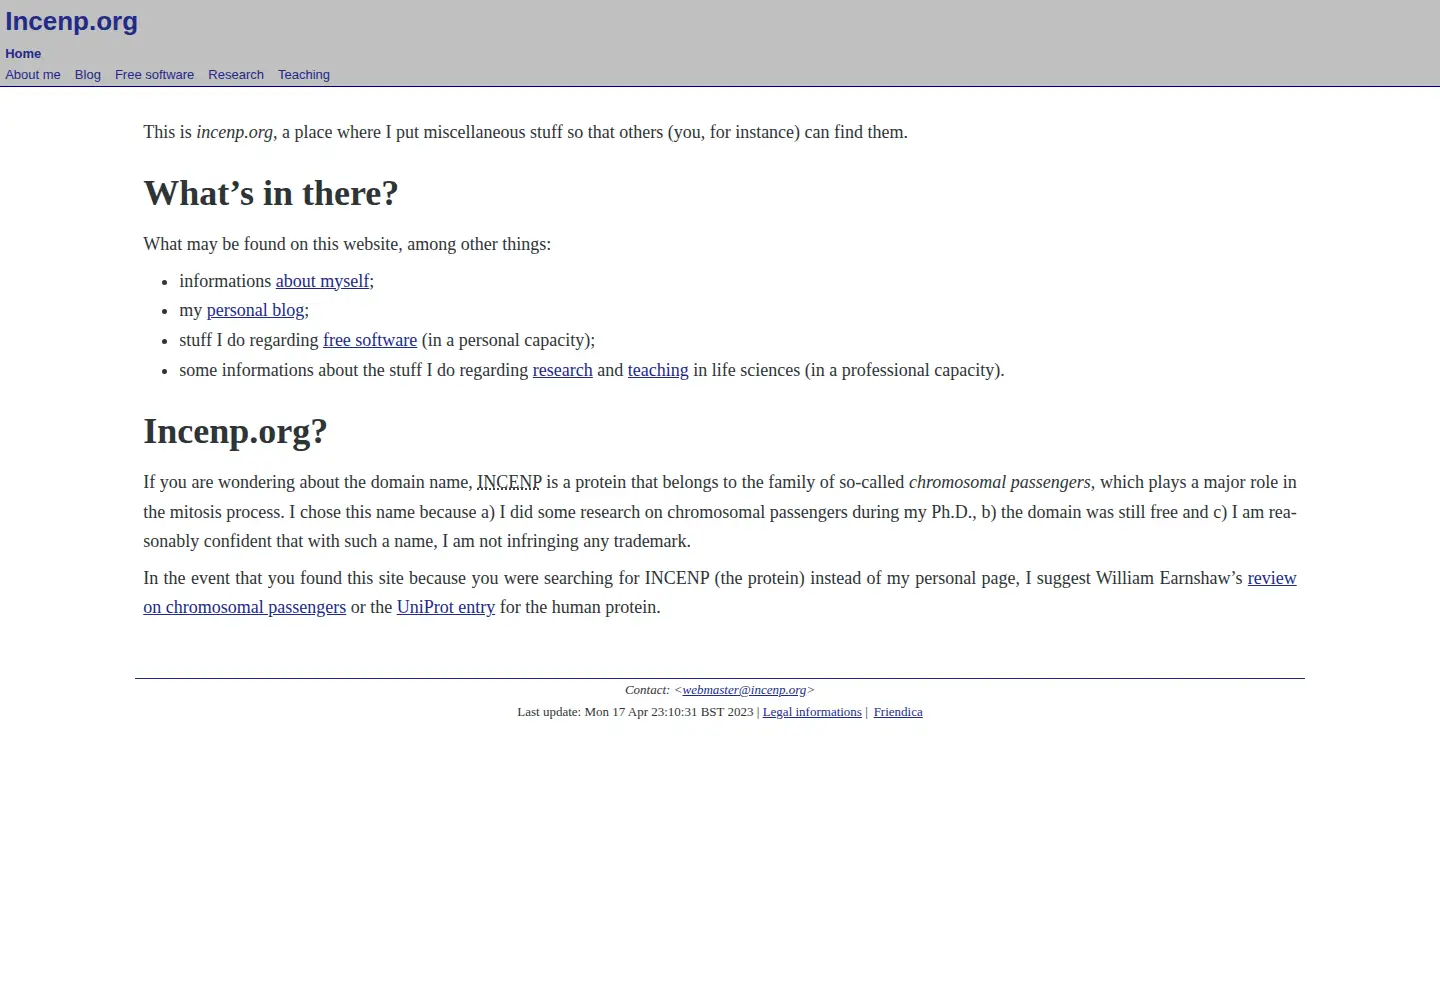Open the Teaching menu item

[304, 75]
